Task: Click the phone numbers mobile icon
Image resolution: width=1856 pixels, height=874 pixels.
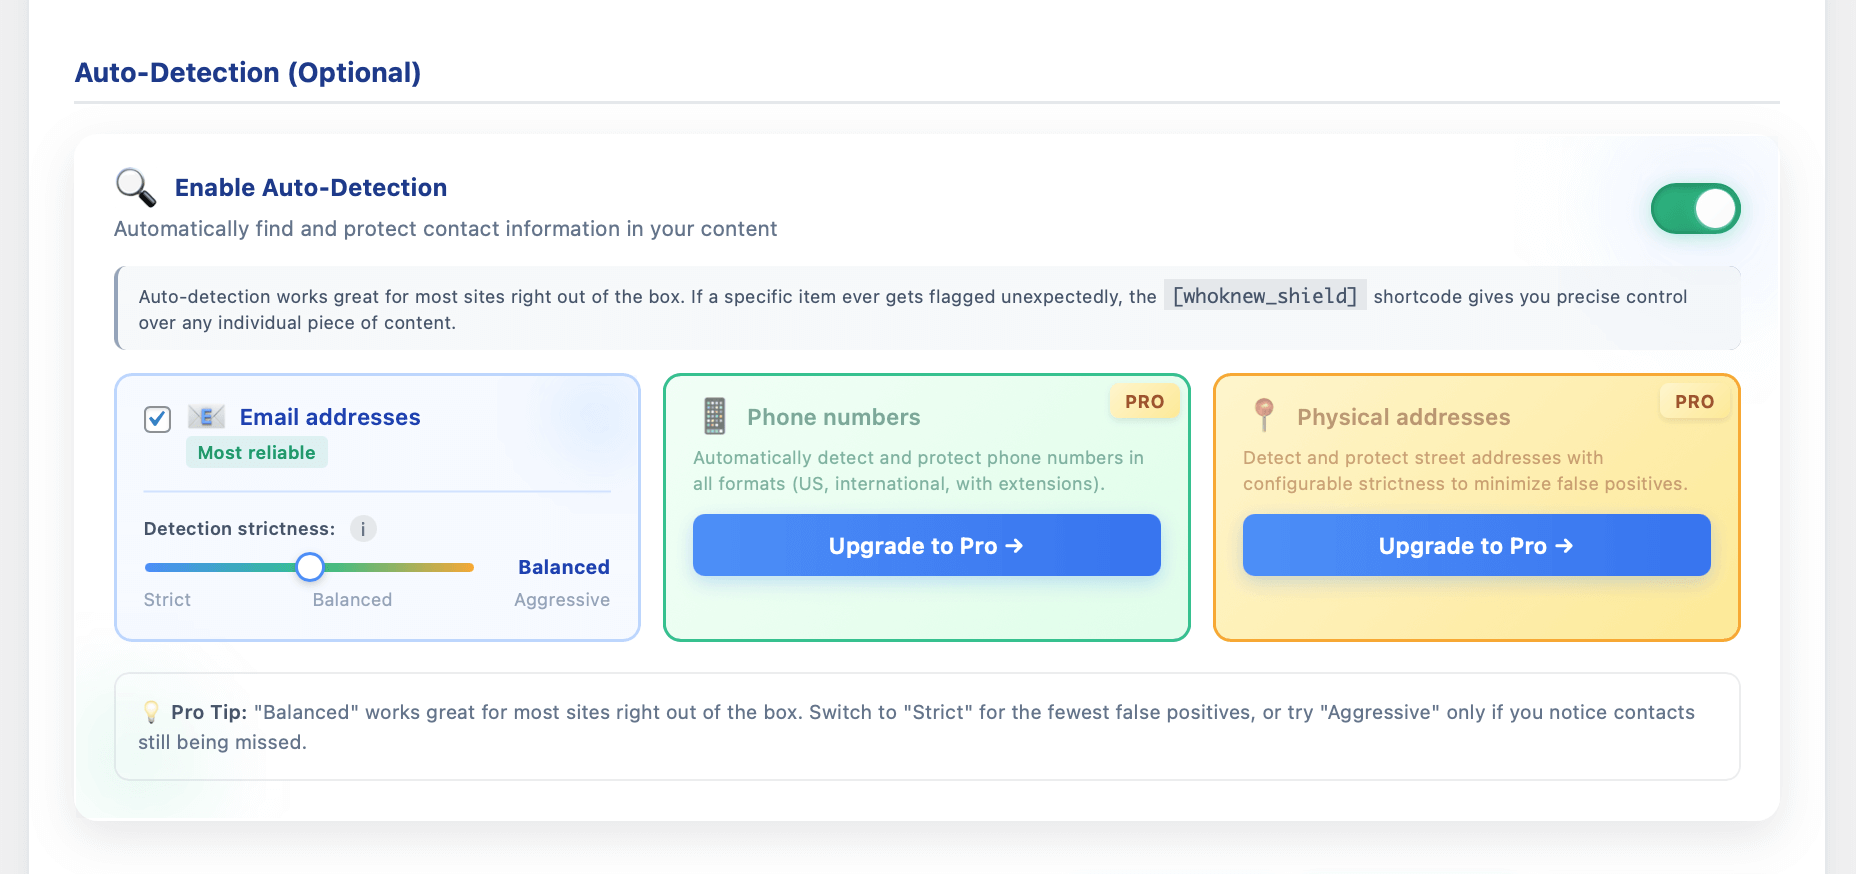Action: 714,416
